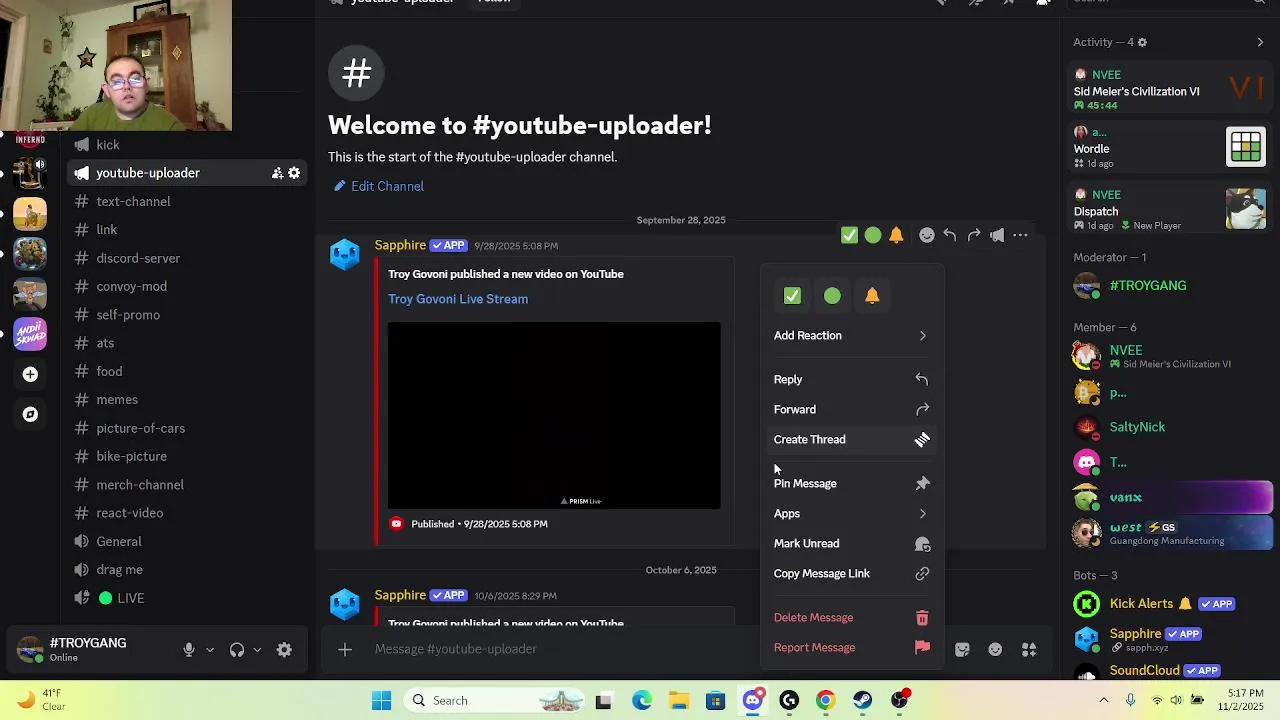Screen dimensions: 1280x720
Task: Click create invite icon on youtube-uploader
Action: [277, 173]
